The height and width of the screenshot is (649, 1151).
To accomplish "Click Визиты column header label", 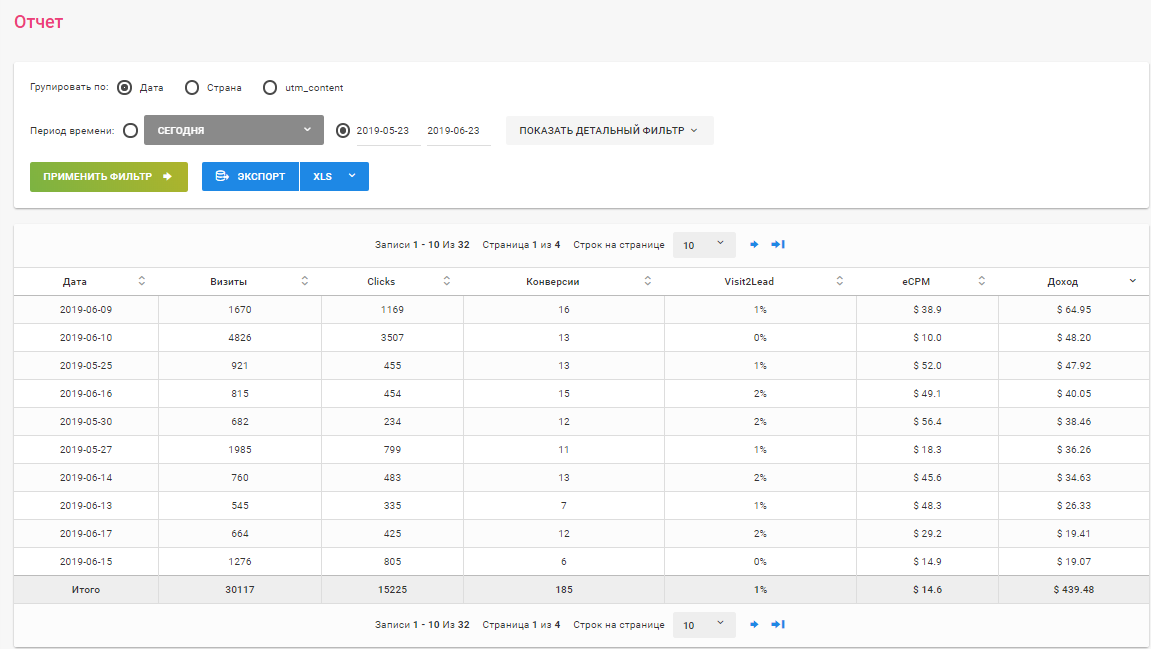I will click(x=228, y=282).
